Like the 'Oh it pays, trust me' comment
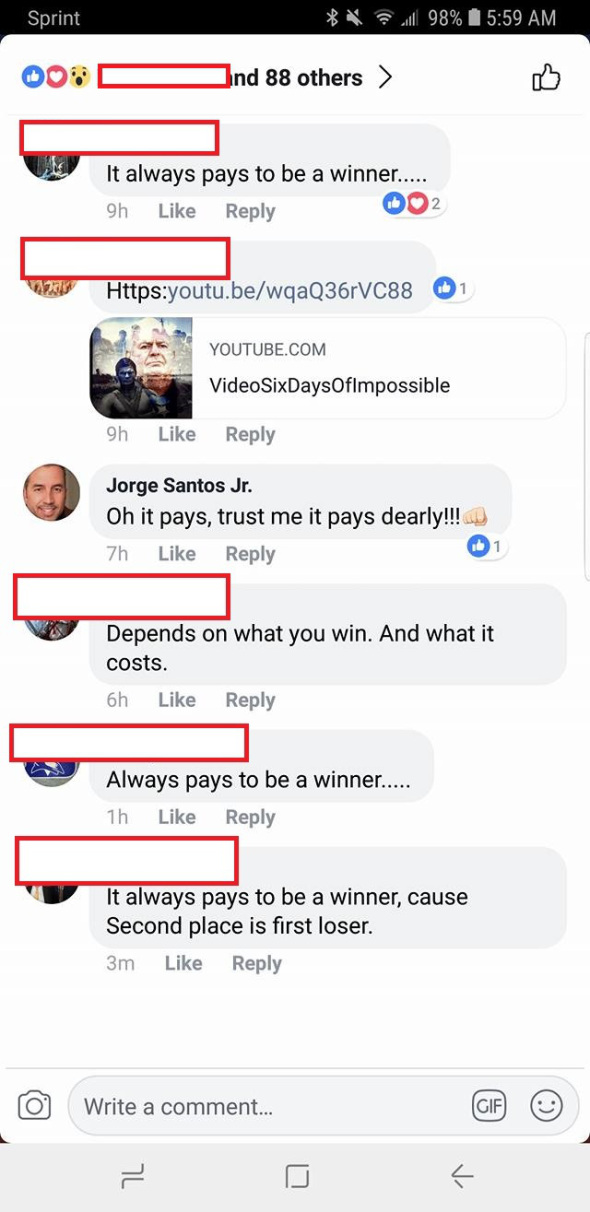This screenshot has width=590, height=1212. (x=177, y=554)
